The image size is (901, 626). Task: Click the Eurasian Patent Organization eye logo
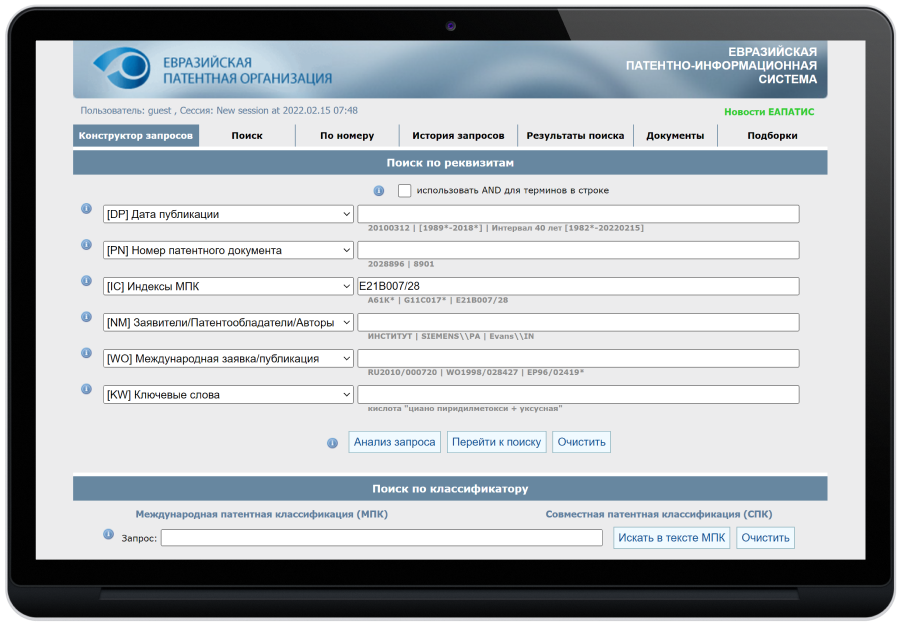[x=121, y=68]
